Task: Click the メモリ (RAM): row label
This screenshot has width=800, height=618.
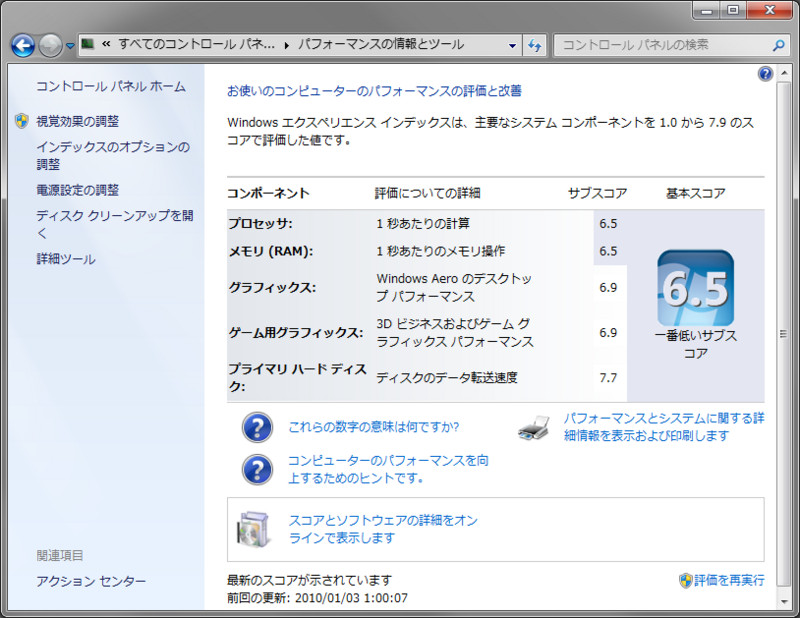Action: click(x=270, y=251)
